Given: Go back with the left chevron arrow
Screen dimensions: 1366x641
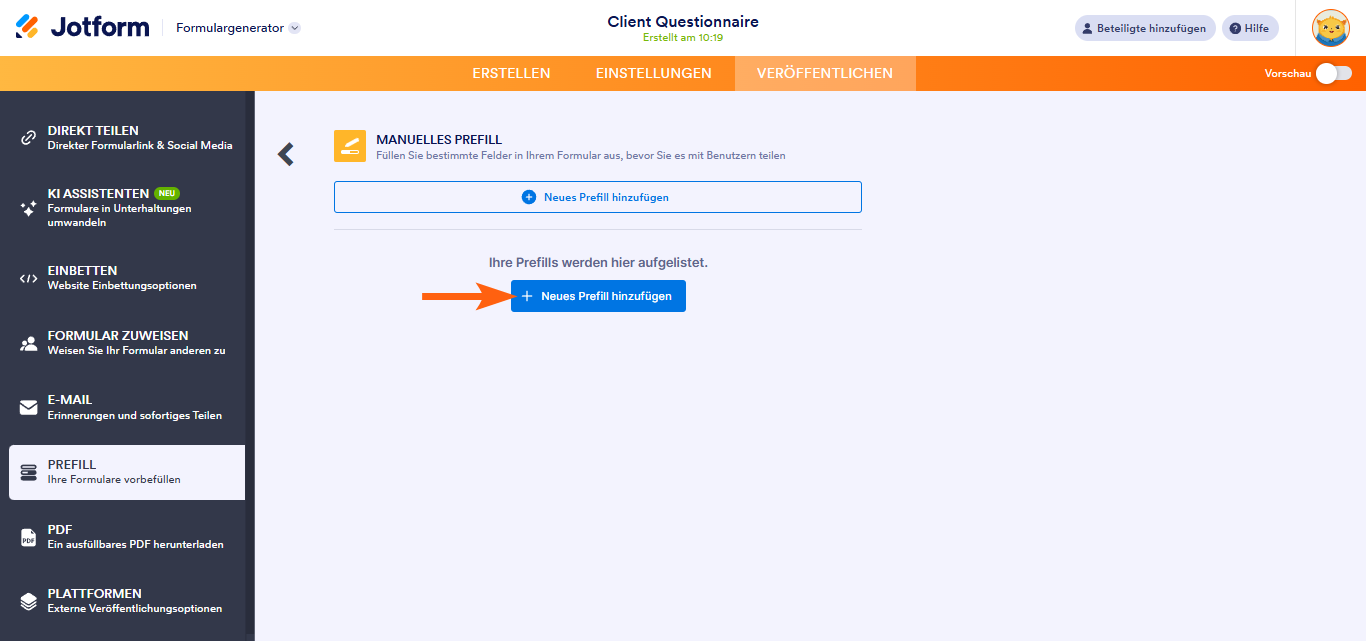Looking at the screenshot, I should click(x=286, y=153).
